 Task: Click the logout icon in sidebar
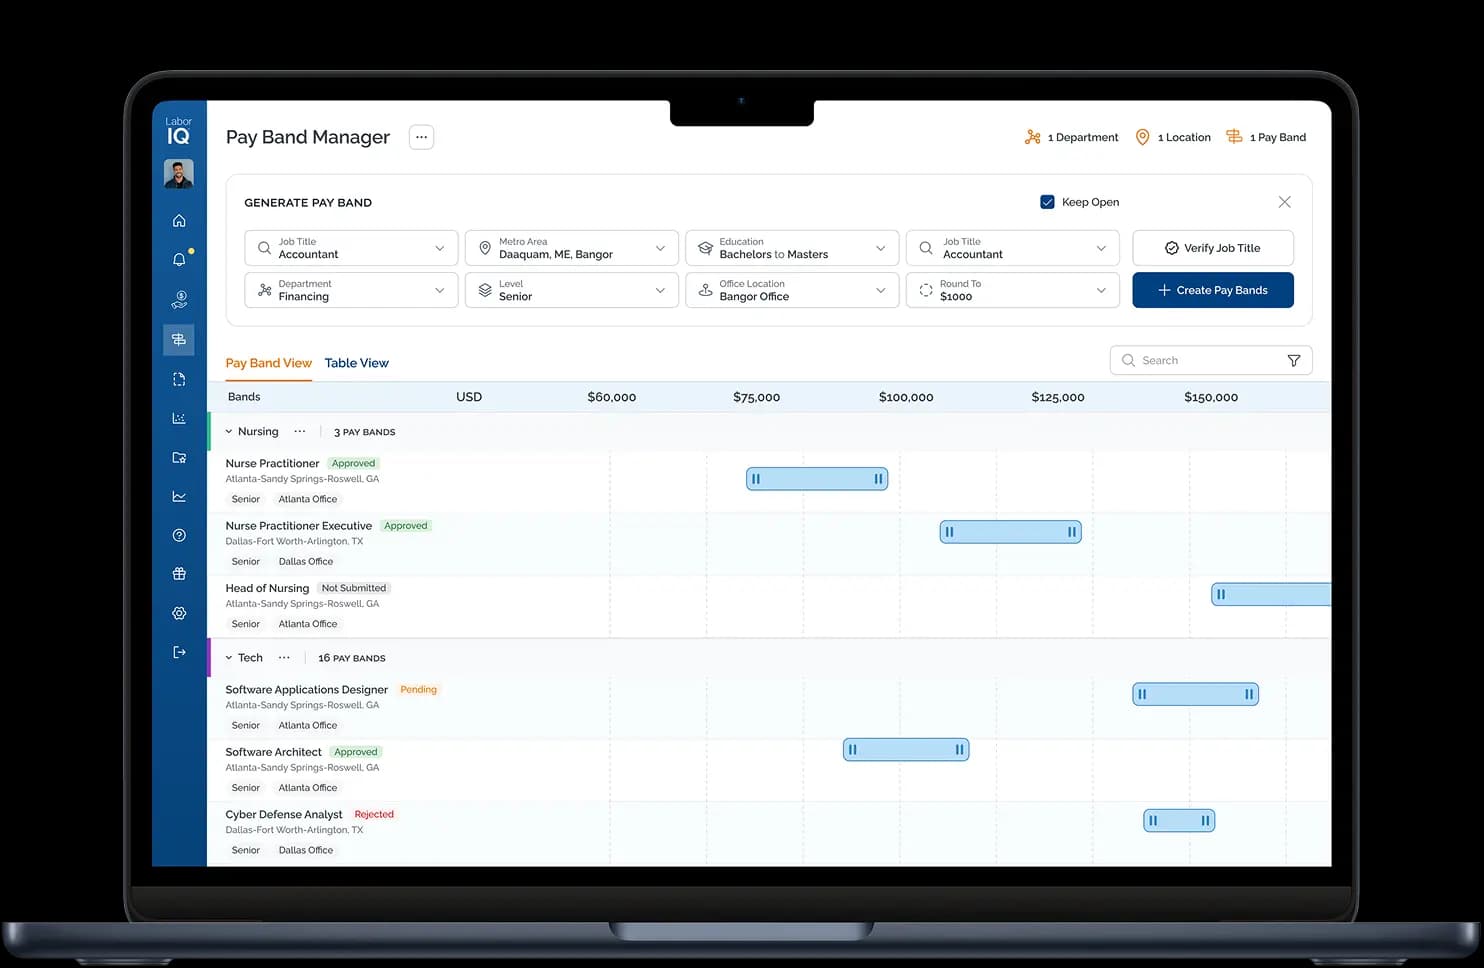(179, 652)
